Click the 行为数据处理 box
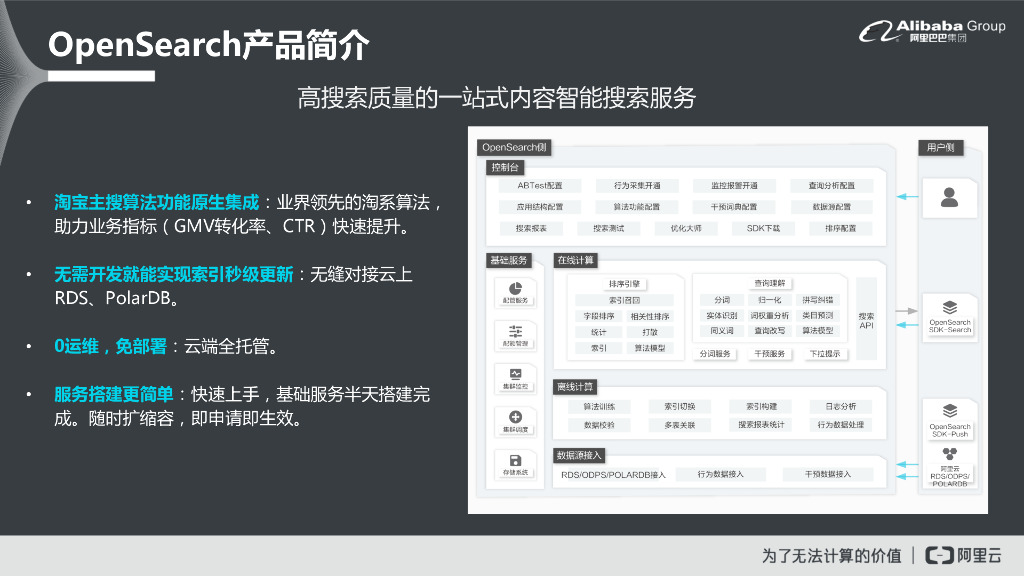Viewport: 1024px width, 576px height. pyautogui.click(x=841, y=425)
